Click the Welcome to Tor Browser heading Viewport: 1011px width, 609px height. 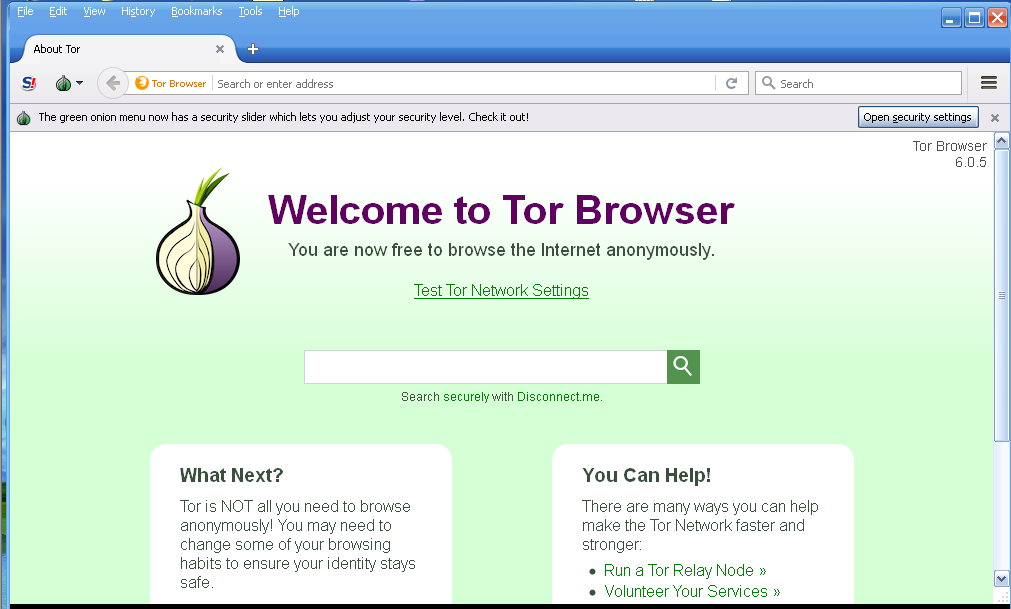(501, 210)
